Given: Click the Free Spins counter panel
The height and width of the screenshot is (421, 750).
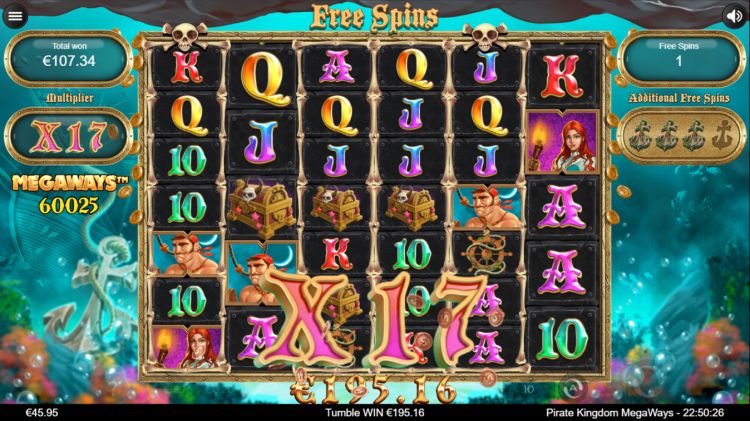Looking at the screenshot, I should (680, 58).
